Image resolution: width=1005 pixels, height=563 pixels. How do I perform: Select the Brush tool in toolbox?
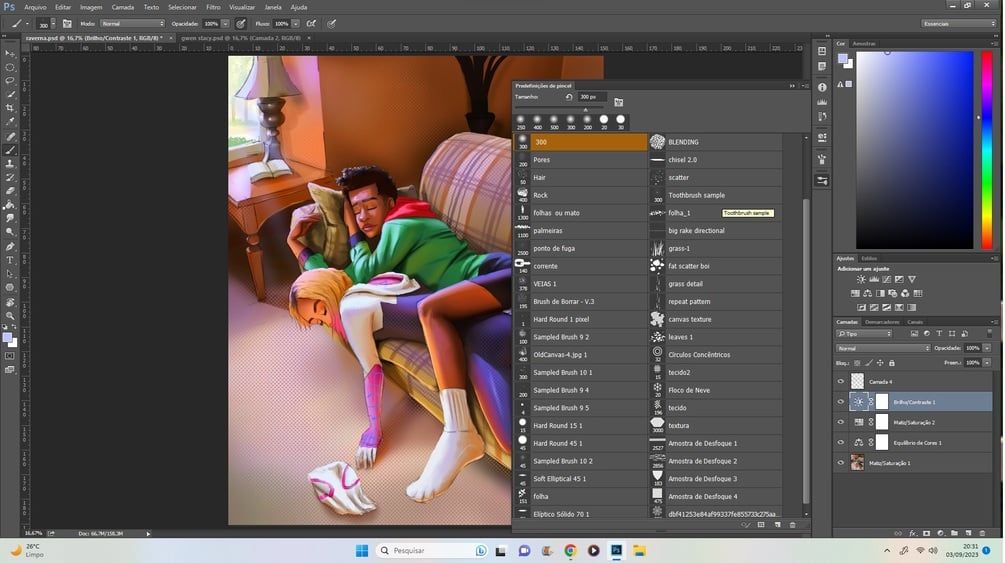(x=10, y=150)
